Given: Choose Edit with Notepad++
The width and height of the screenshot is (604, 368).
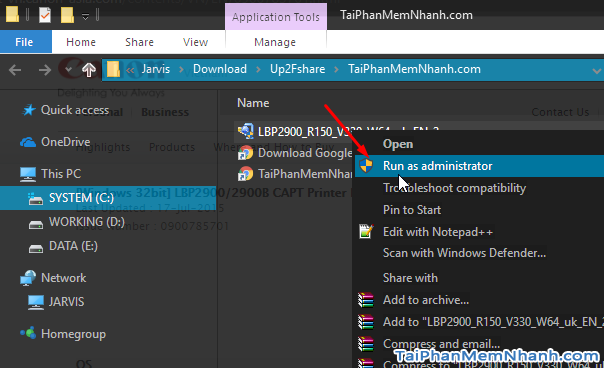Looking at the screenshot, I should (x=438, y=232).
